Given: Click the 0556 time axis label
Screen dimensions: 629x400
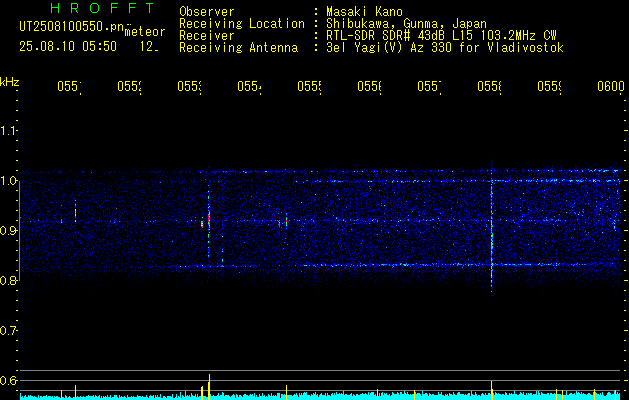Looking at the screenshot, I should (369, 87).
